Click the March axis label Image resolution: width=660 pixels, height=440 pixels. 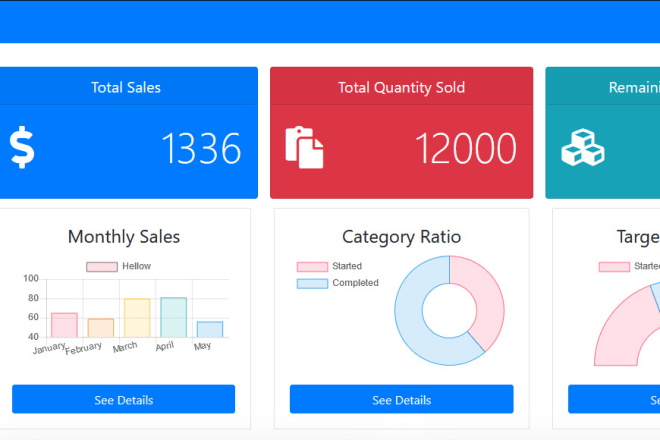[125, 347]
